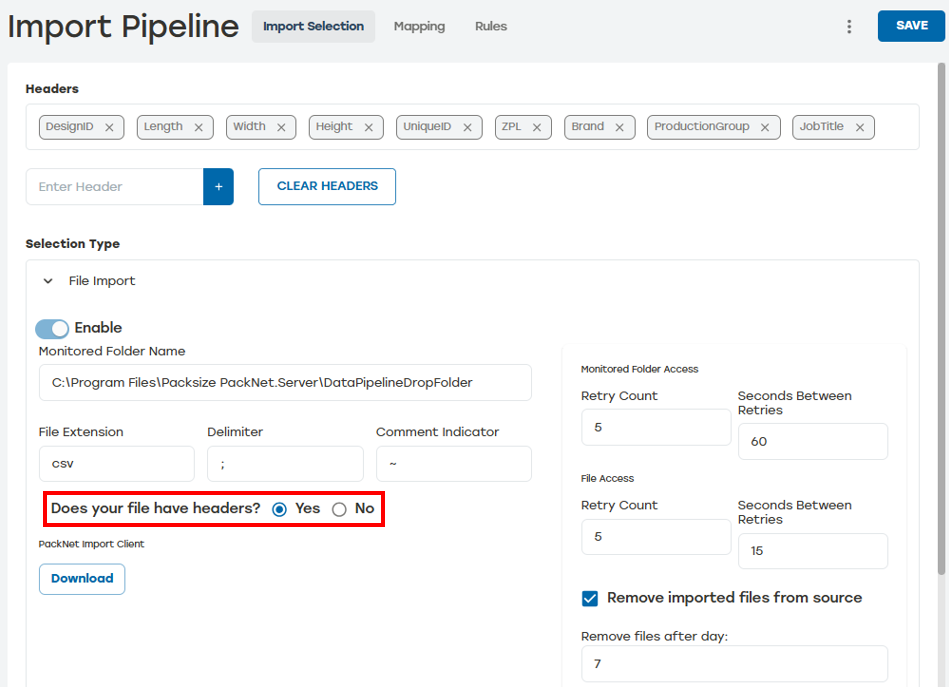Clear all headers
949x687 pixels.
pyautogui.click(x=327, y=186)
